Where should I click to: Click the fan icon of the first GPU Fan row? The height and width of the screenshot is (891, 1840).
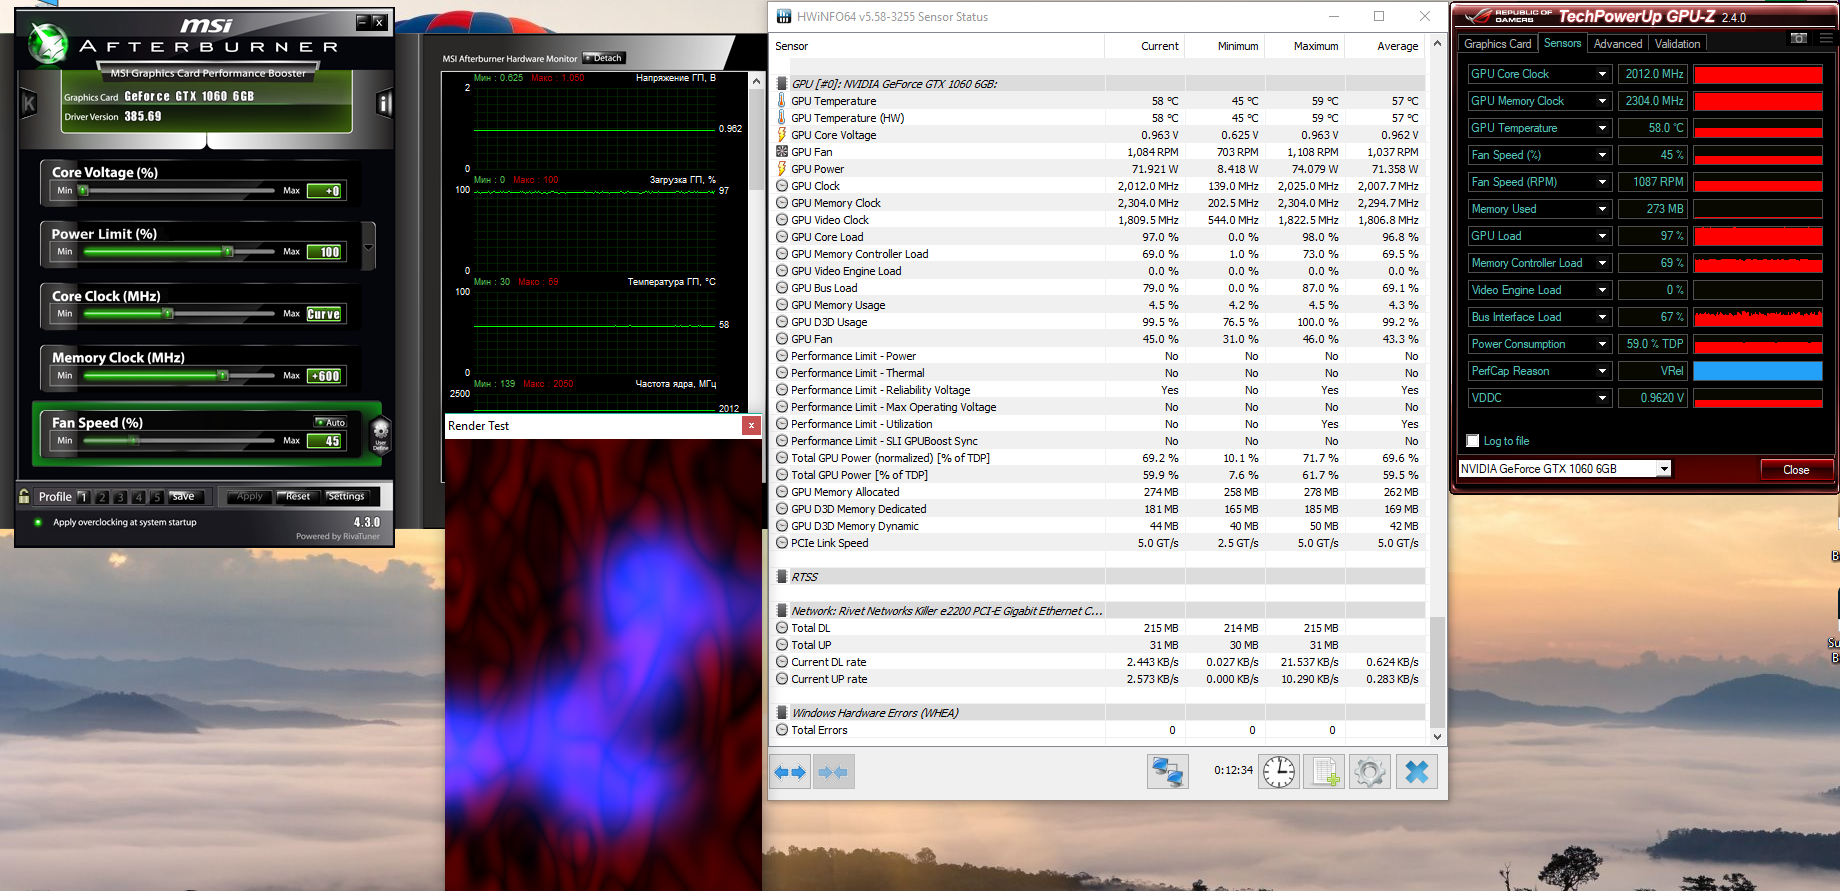point(782,152)
